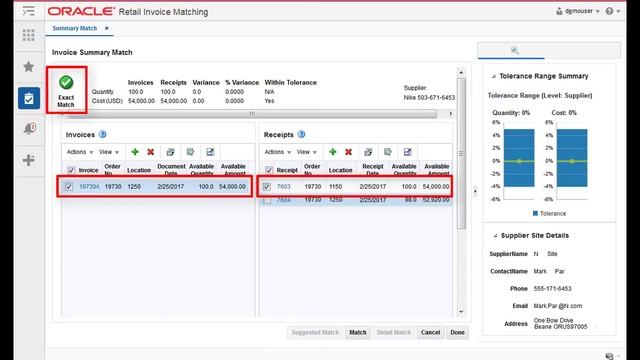Collapse the Tolerance Range Summary section
The height and width of the screenshot is (360, 640).
493,76
